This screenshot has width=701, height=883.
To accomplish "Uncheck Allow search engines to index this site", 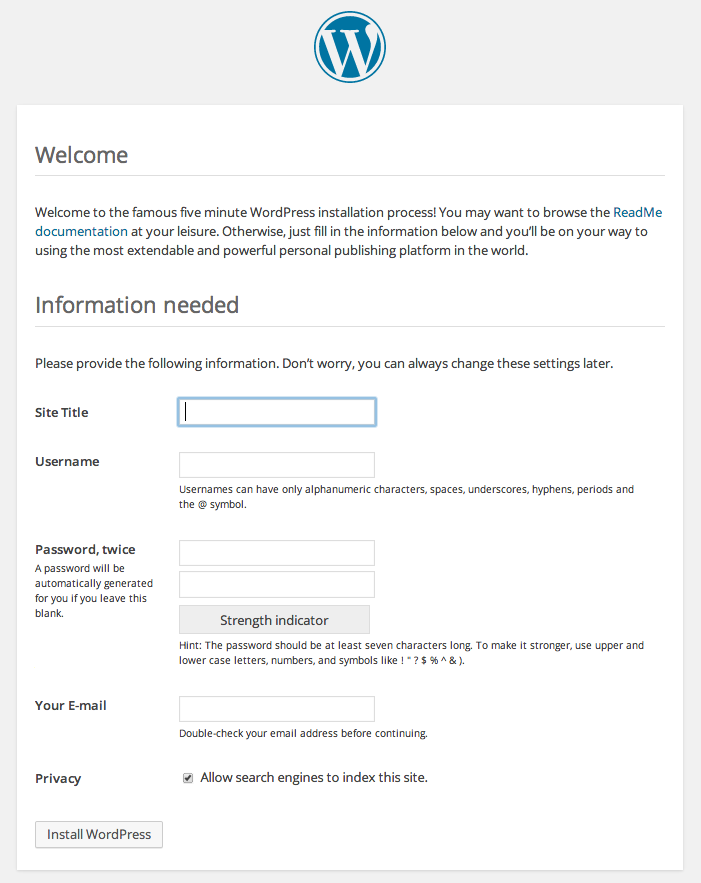I will coord(188,778).
